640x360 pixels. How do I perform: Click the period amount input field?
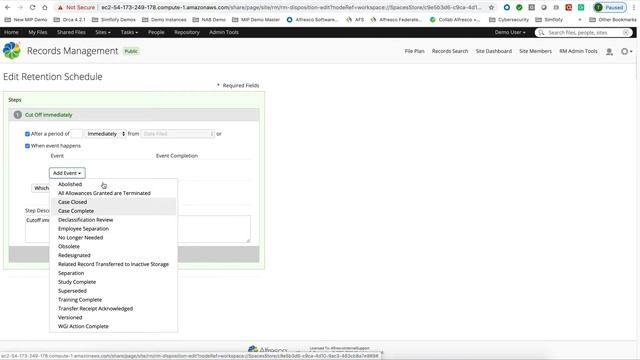tap(76, 134)
